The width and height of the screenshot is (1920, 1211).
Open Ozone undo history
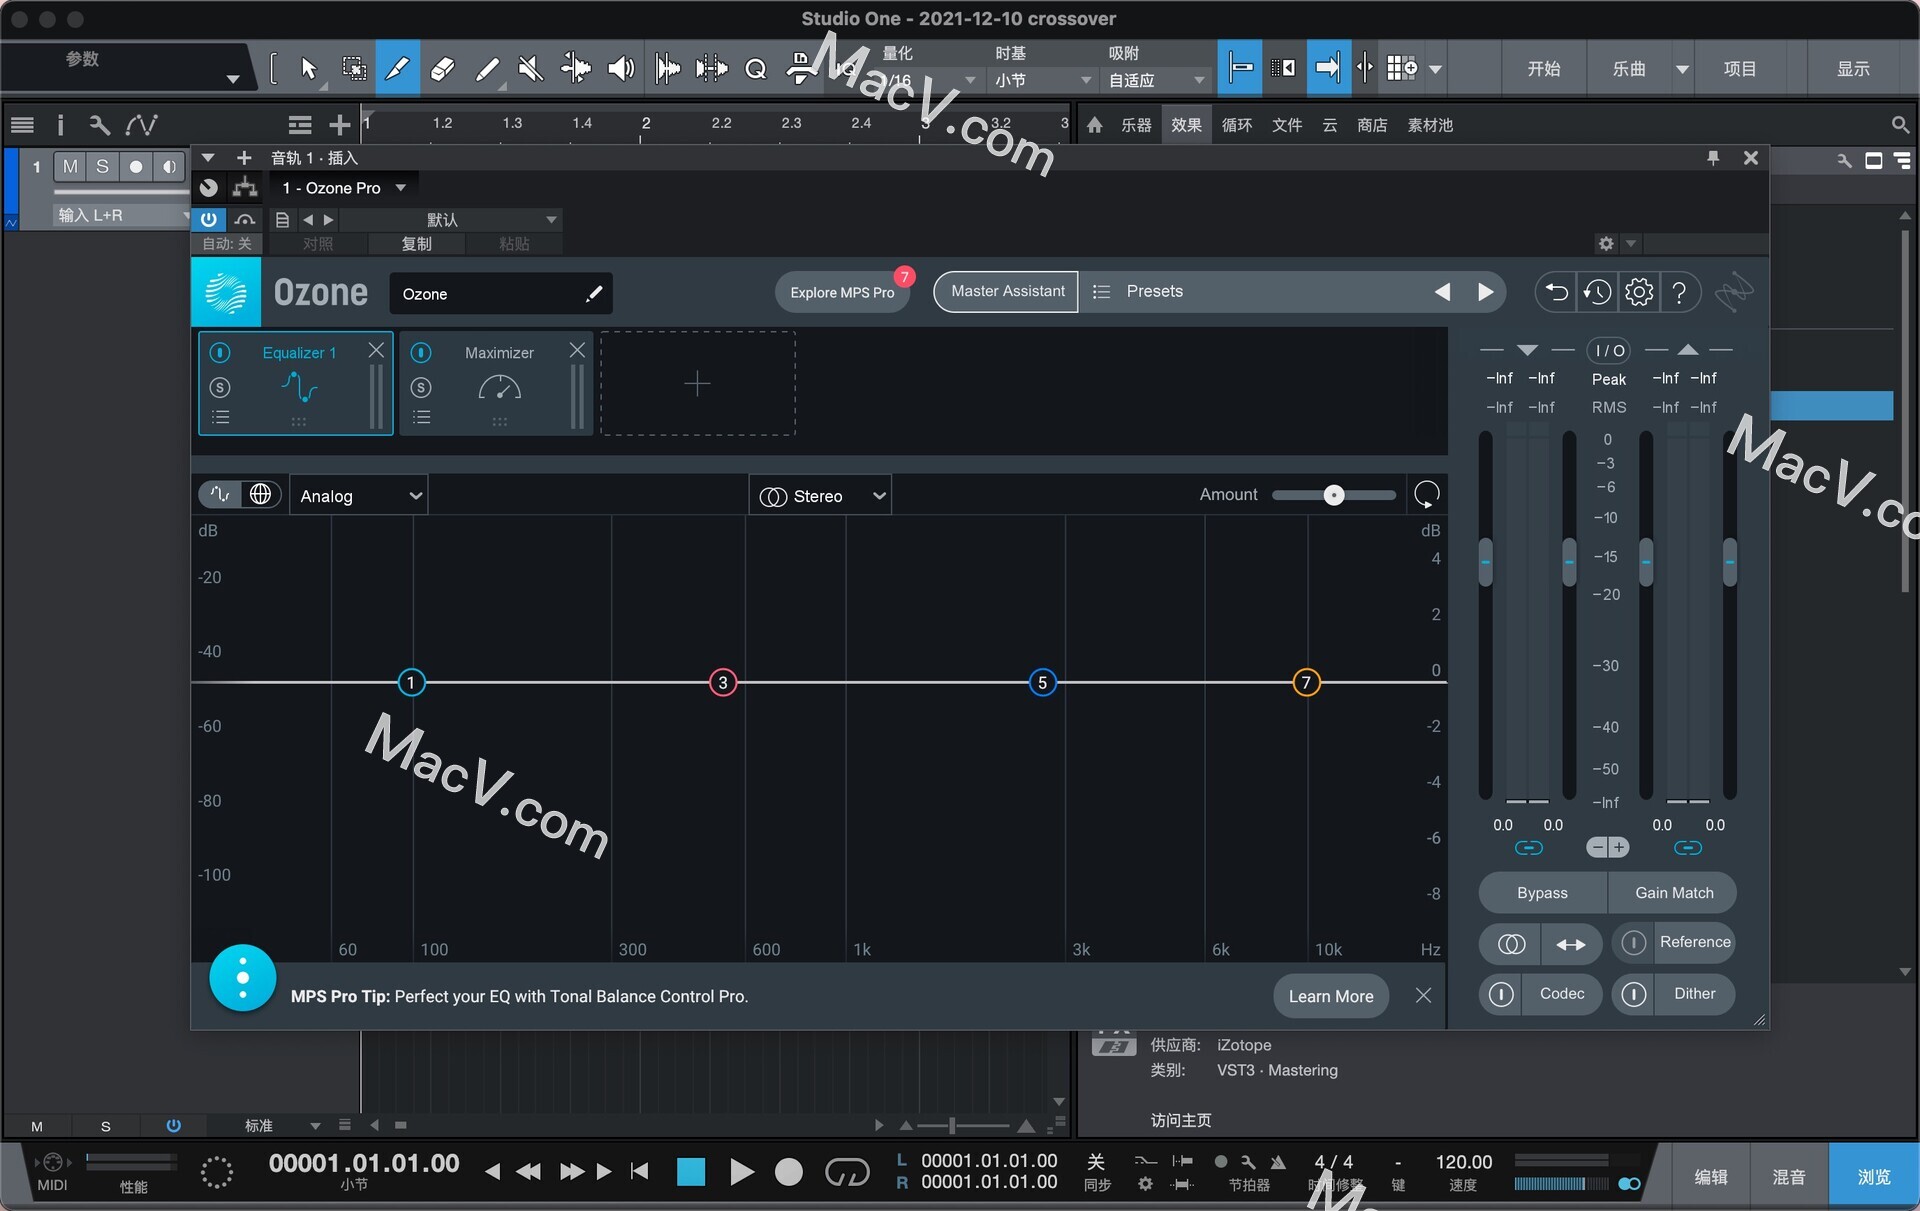tap(1597, 292)
